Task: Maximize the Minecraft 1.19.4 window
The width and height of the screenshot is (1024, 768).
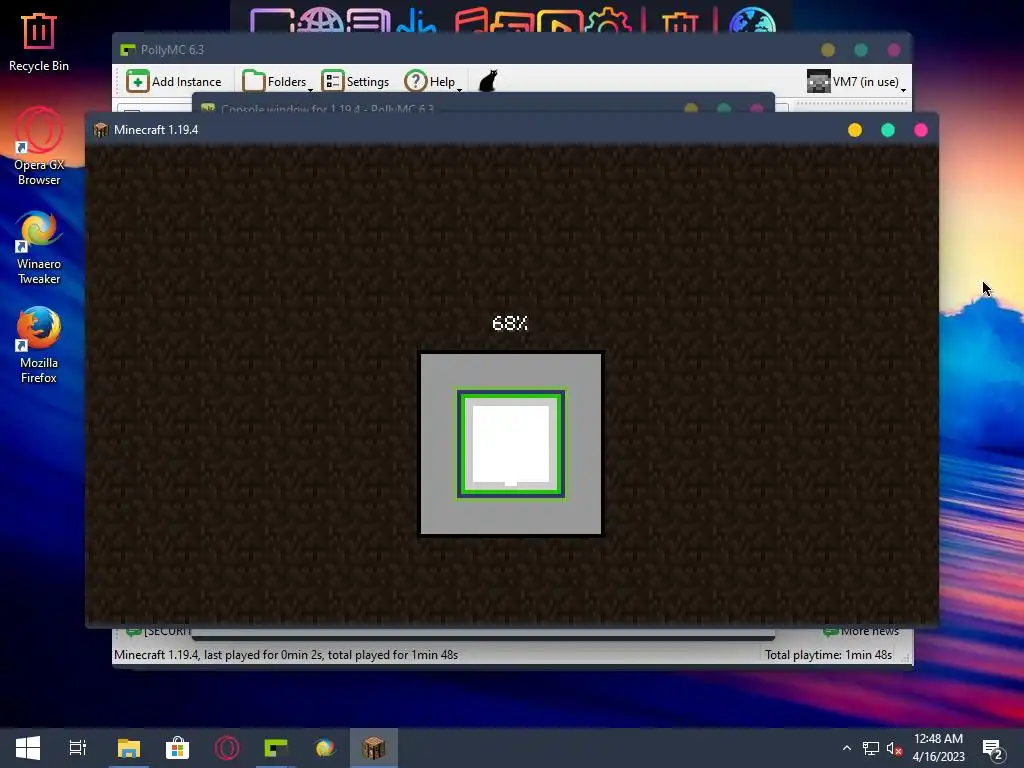Action: [888, 130]
